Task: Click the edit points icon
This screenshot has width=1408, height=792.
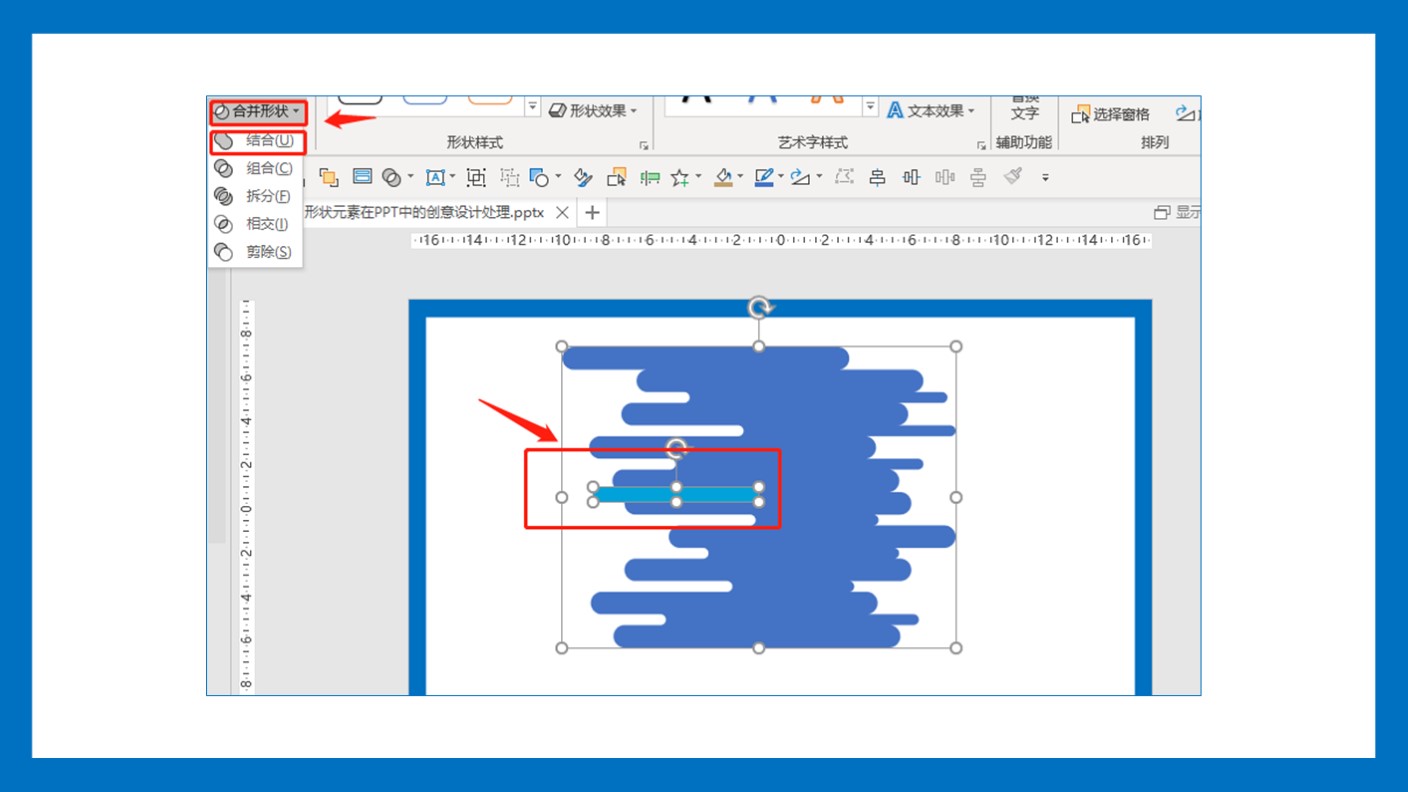Action: 844,177
